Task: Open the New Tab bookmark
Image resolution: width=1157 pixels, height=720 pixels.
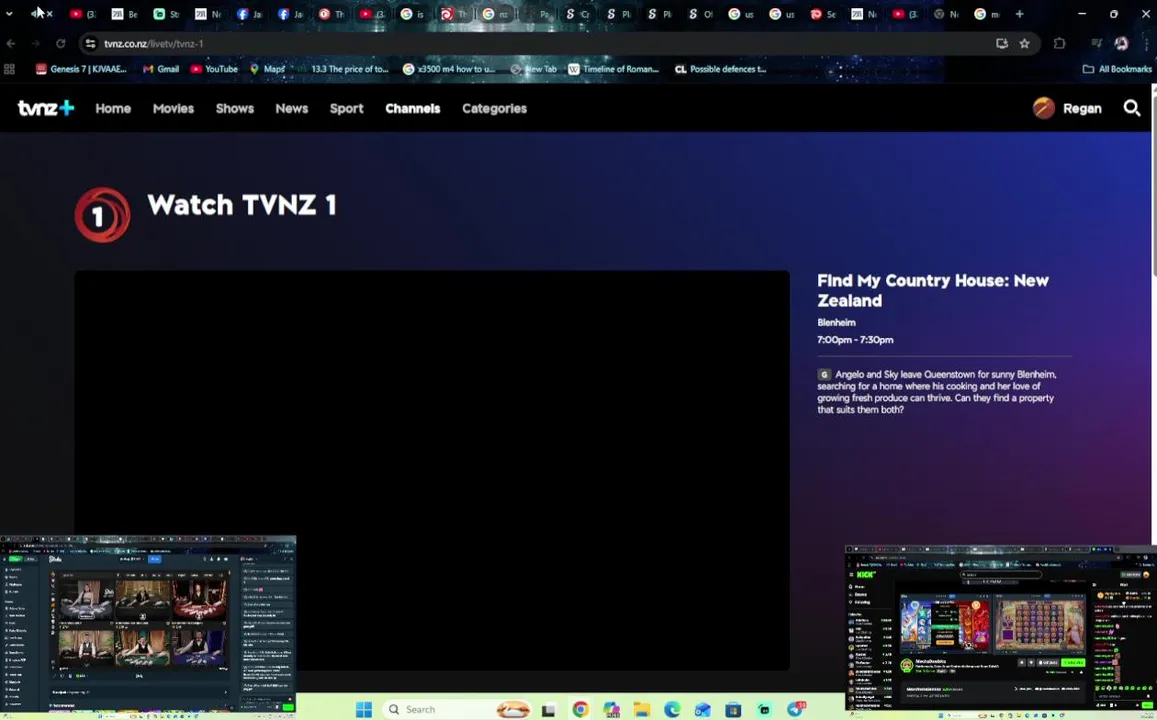Action: click(533, 69)
